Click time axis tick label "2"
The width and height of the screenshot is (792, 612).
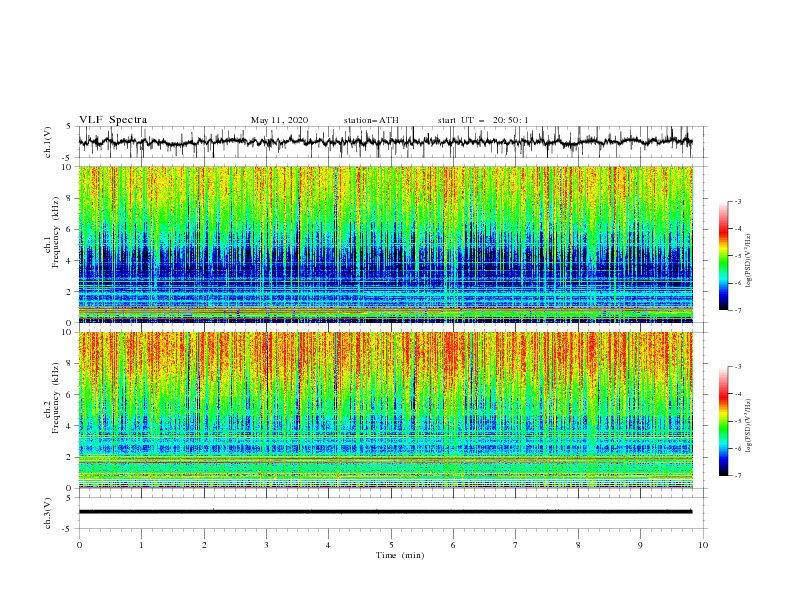[204, 545]
